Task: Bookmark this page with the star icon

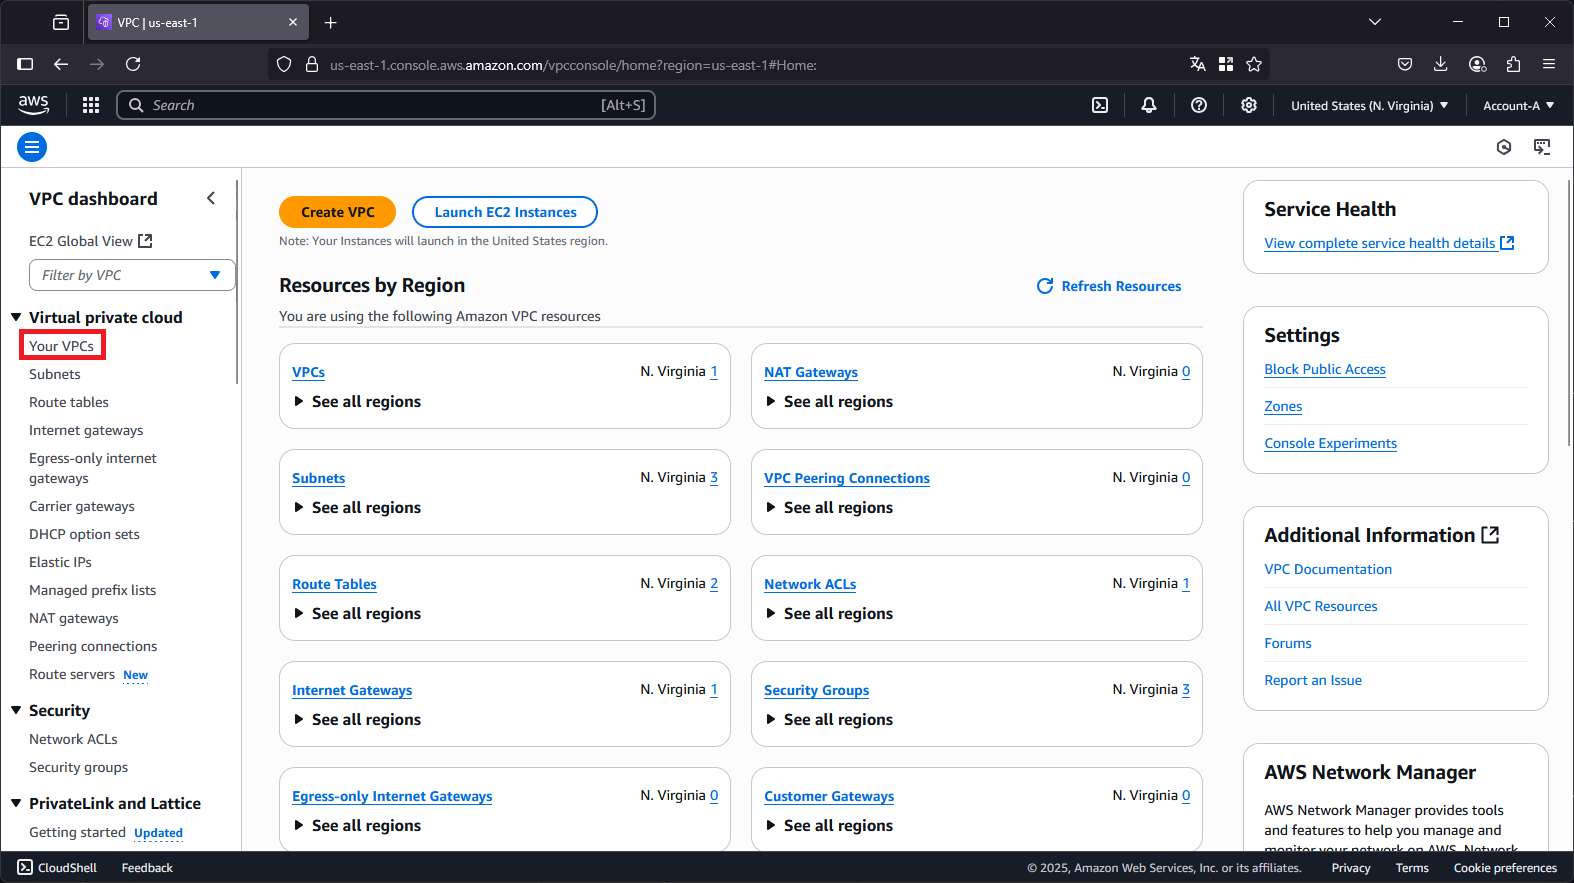Action: click(1254, 64)
